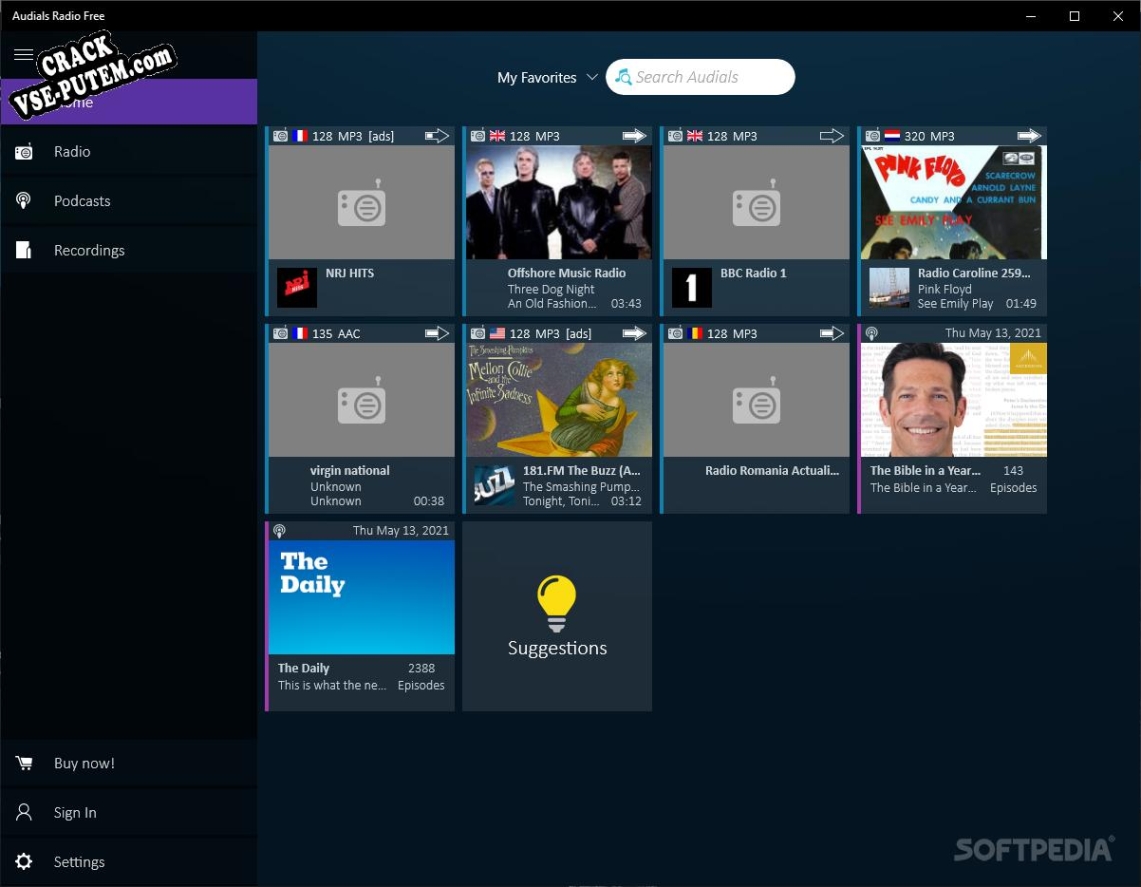This screenshot has width=1141, height=887.
Task: Open the Suggestions tile
Action: coord(557,616)
